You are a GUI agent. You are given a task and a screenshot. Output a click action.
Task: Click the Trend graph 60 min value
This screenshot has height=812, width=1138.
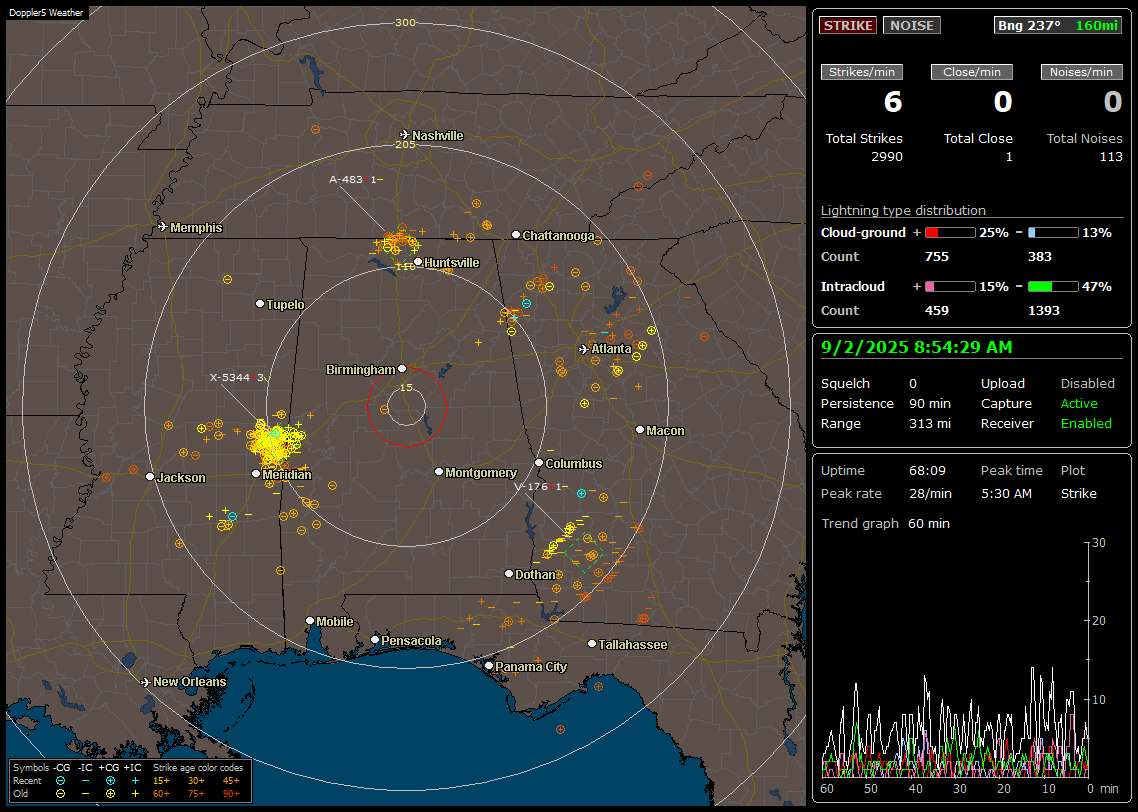pyautogui.click(x=929, y=524)
